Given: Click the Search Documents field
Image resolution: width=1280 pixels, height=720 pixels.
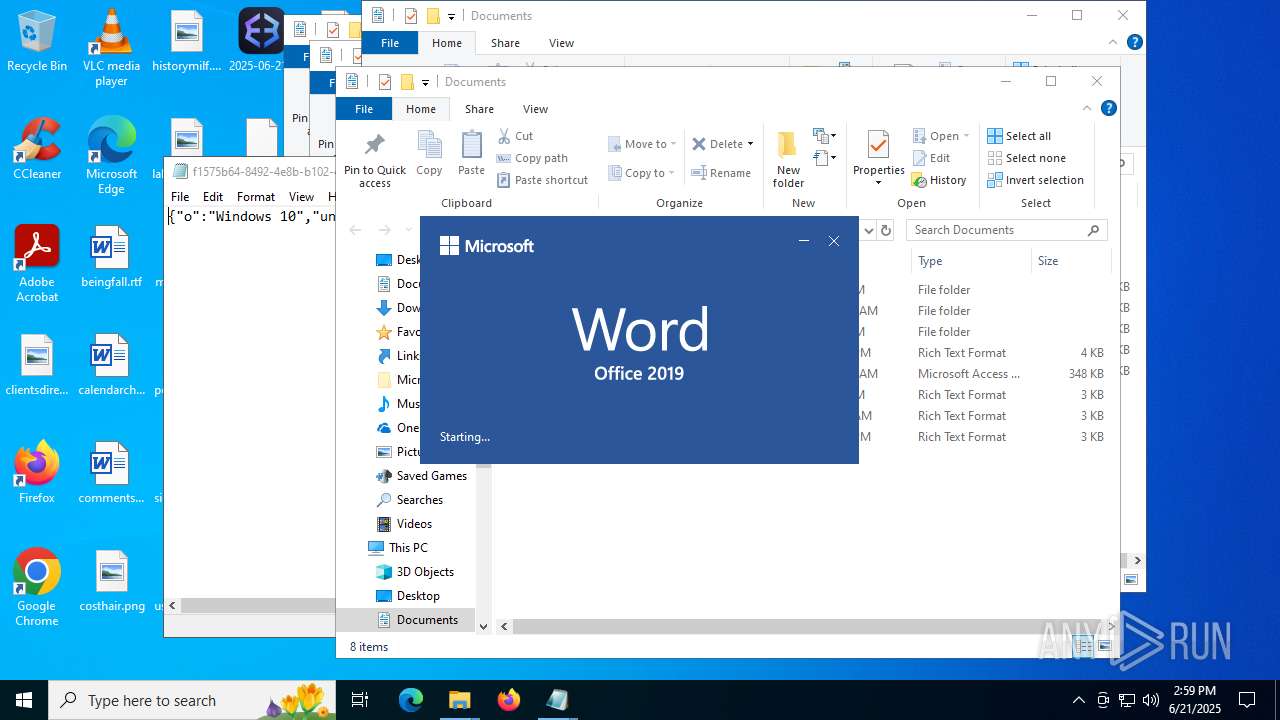Looking at the screenshot, I should pyautogui.click(x=1007, y=230).
